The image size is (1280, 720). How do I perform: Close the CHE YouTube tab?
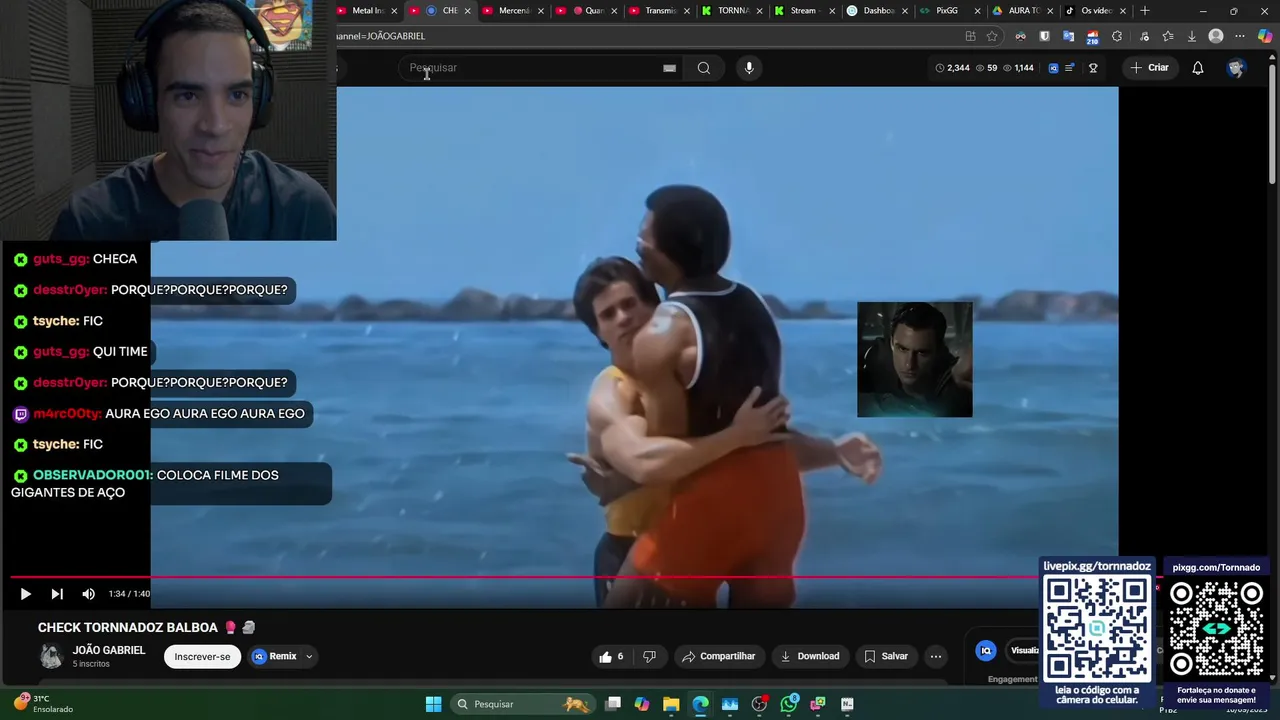coord(467,11)
